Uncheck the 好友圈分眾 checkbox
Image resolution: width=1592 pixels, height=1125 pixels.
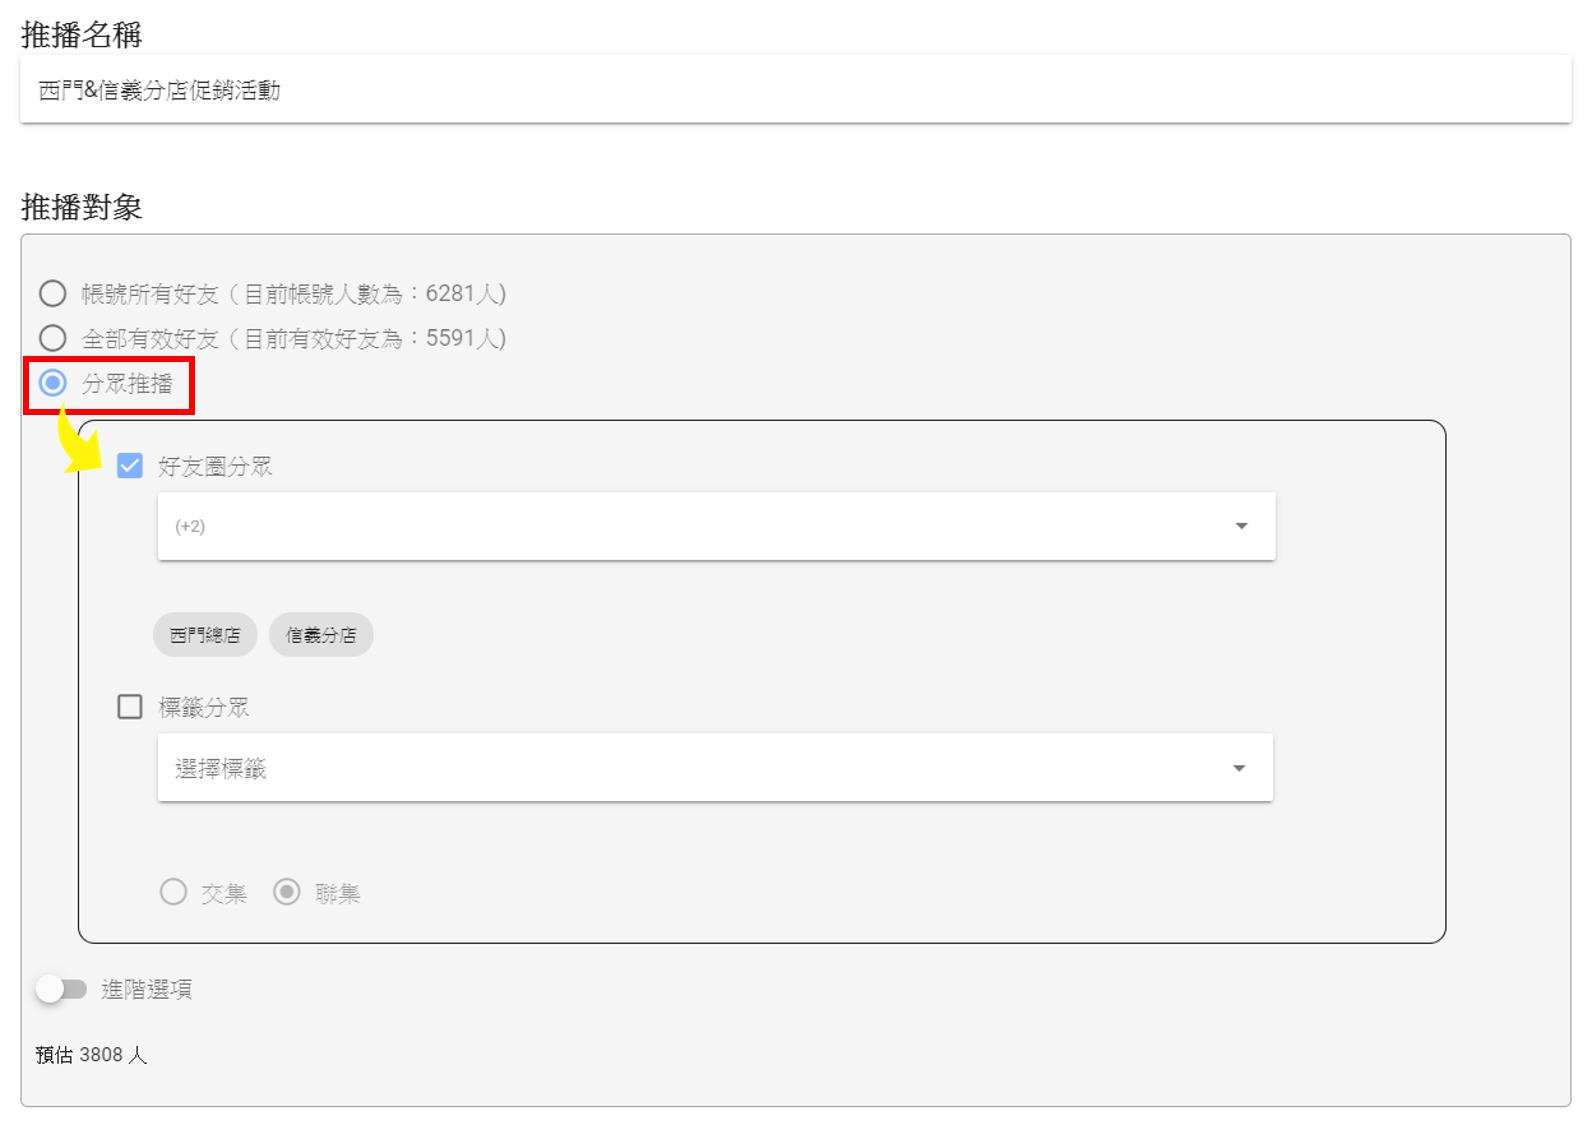point(130,466)
